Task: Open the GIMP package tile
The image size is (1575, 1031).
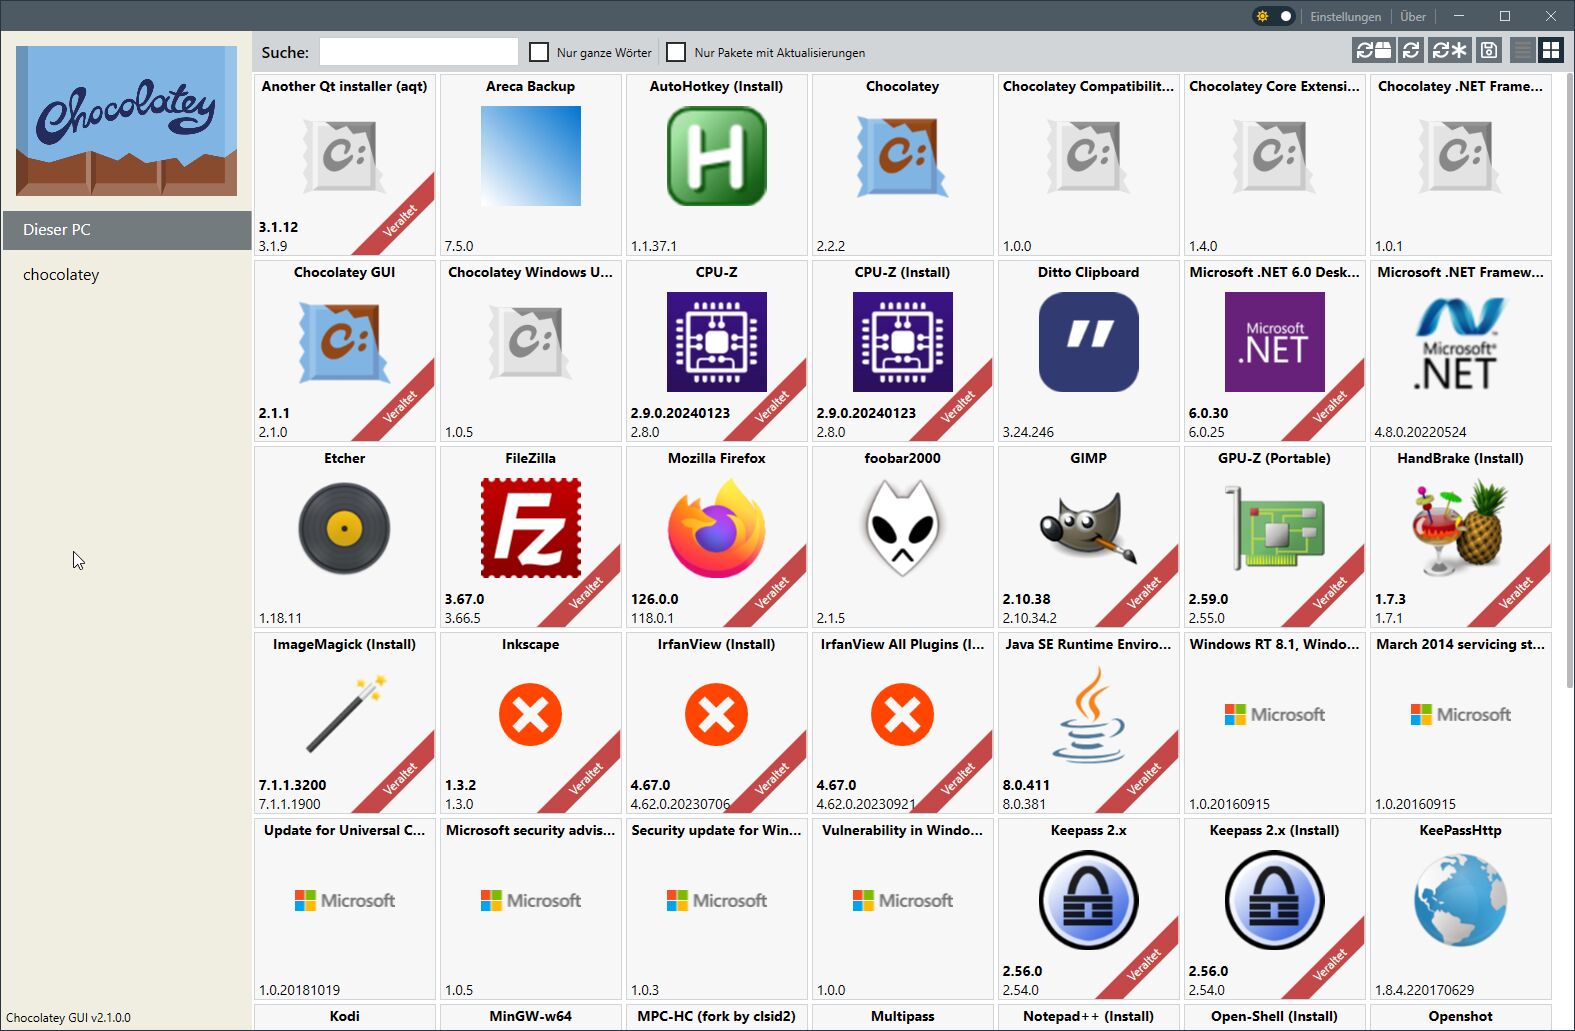Action: coord(1088,537)
